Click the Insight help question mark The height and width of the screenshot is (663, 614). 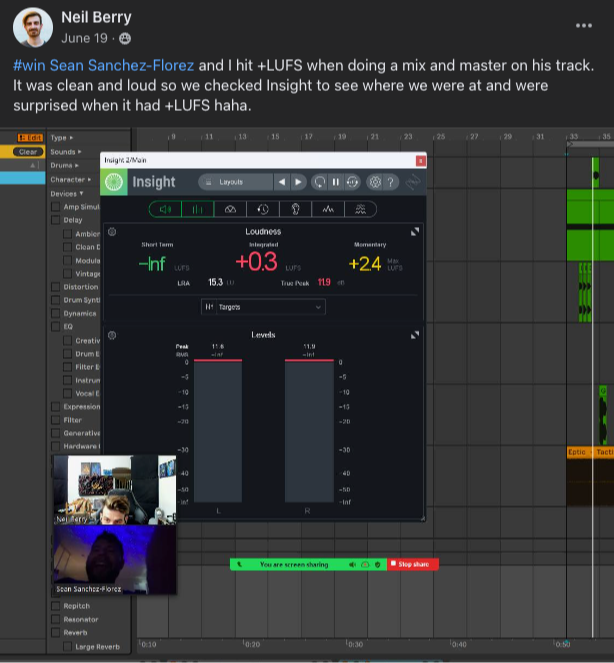[391, 182]
